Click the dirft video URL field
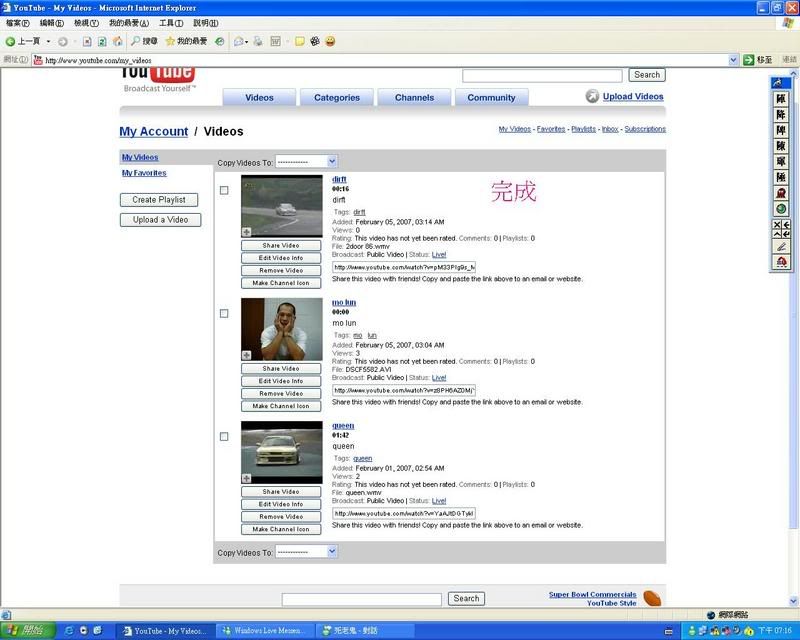Image resolution: width=800 pixels, height=640 pixels. click(404, 267)
